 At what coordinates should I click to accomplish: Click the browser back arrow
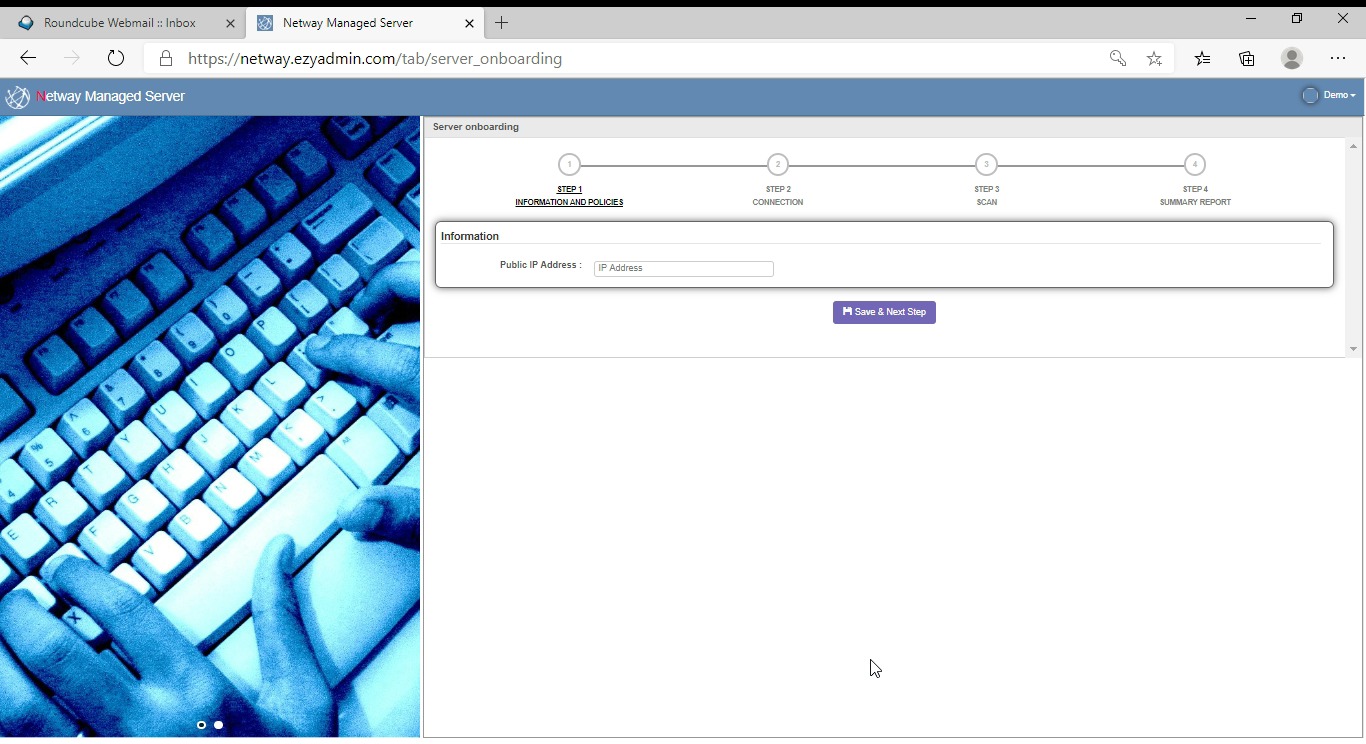28,59
